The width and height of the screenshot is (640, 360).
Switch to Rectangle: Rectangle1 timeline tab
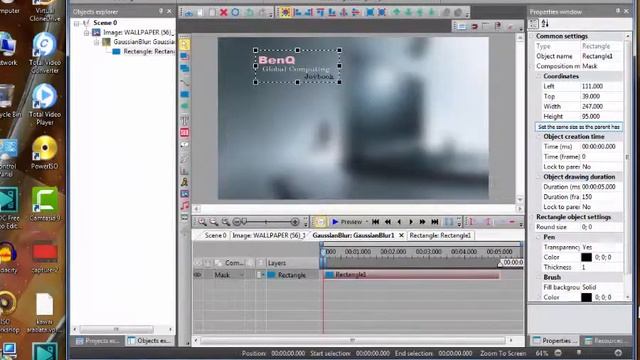[x=440, y=236]
